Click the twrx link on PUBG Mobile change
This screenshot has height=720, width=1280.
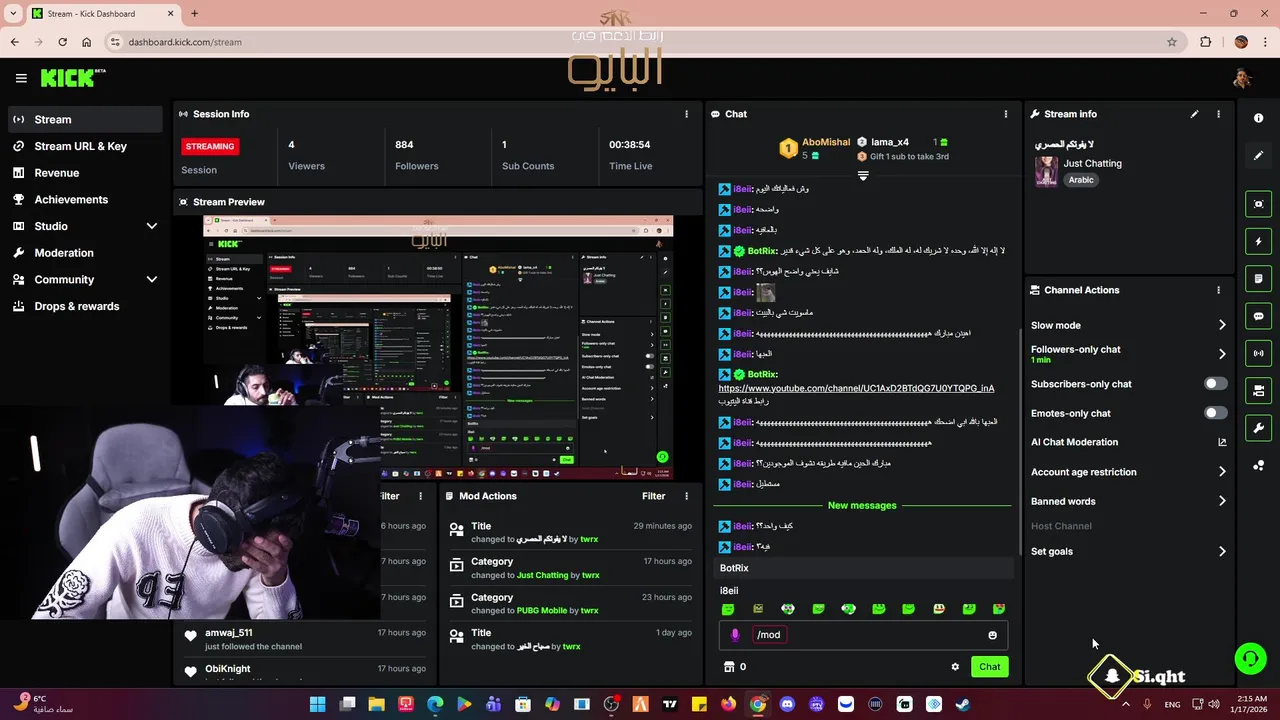pyautogui.click(x=590, y=611)
